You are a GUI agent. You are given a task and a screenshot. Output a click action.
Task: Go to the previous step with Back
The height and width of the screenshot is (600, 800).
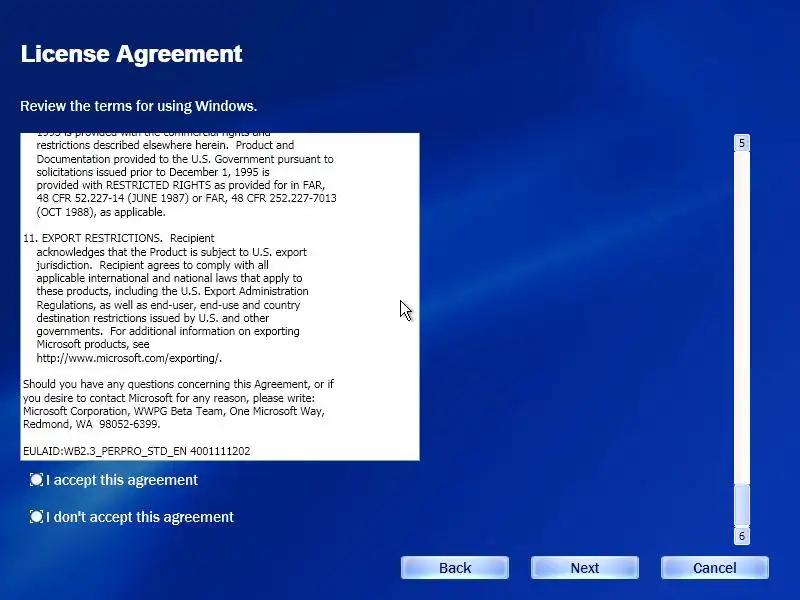point(455,568)
